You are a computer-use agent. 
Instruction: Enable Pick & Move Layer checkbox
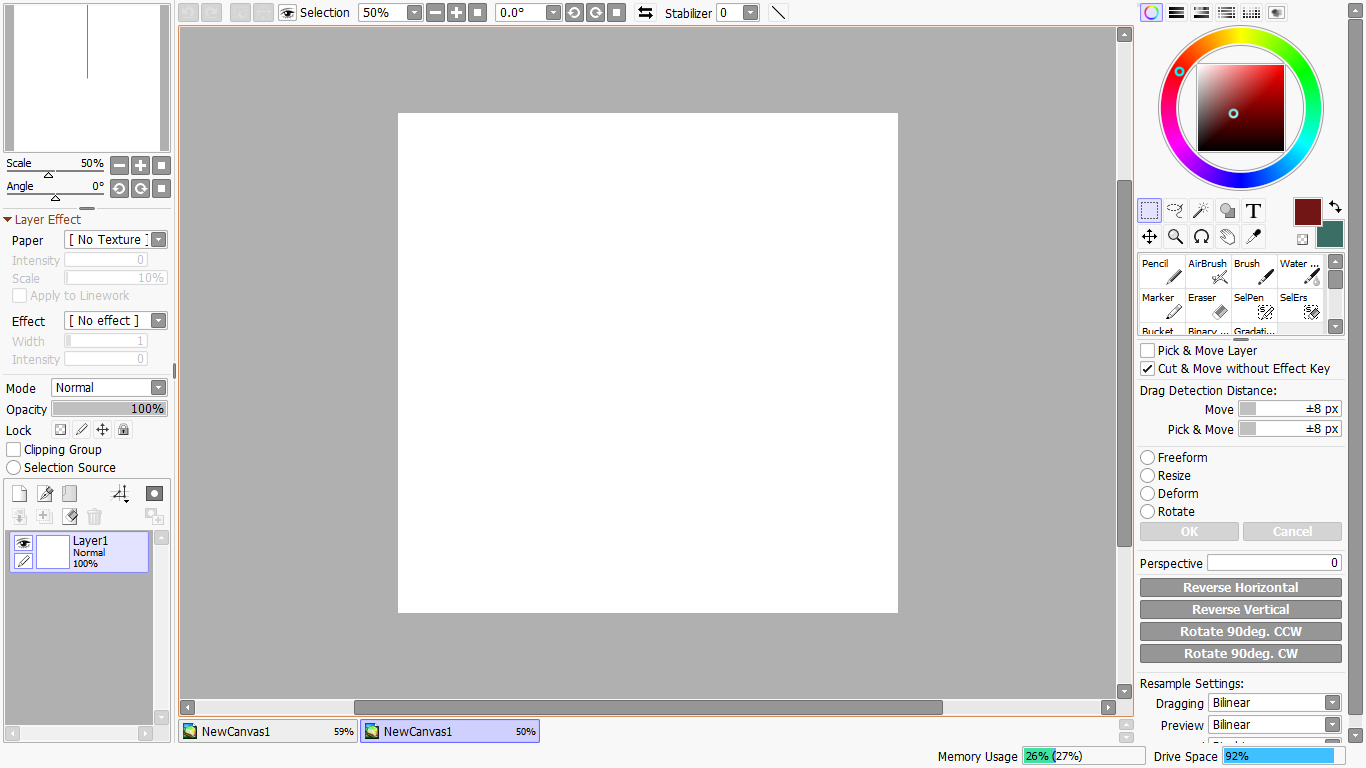tap(1148, 351)
